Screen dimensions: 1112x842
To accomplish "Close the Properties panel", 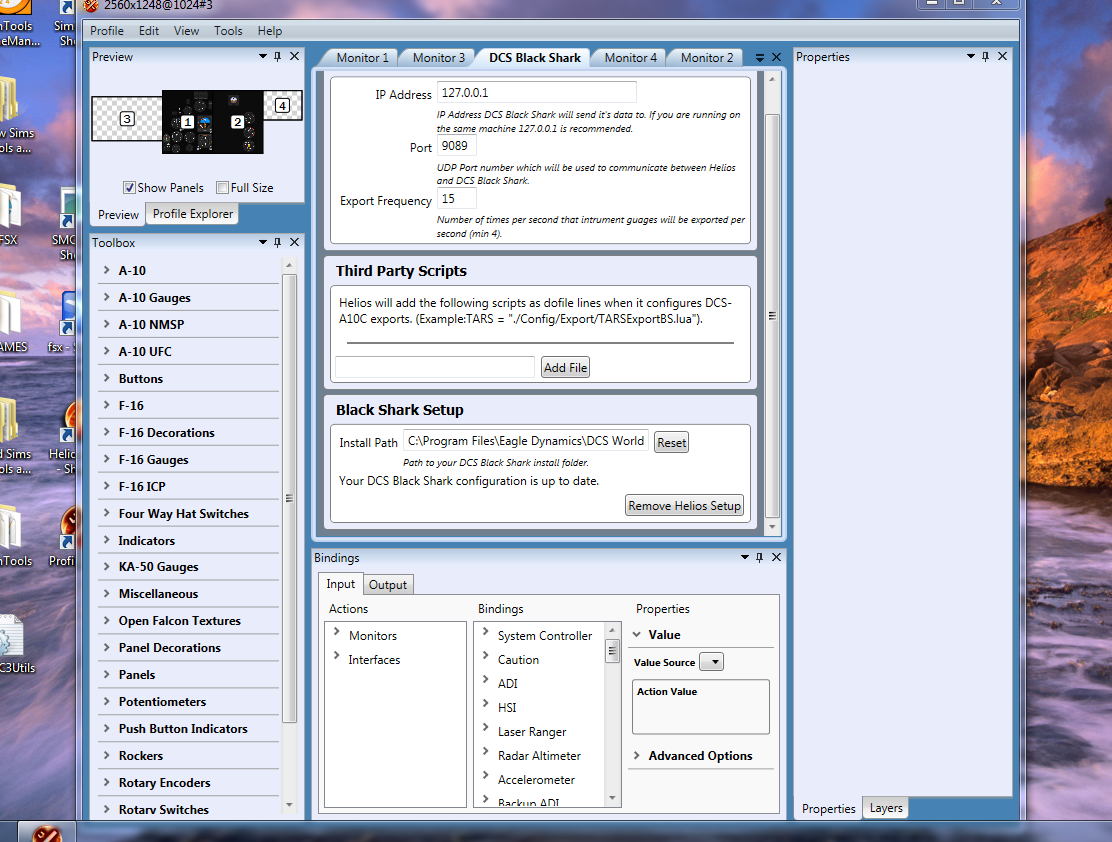I will [x=1002, y=56].
